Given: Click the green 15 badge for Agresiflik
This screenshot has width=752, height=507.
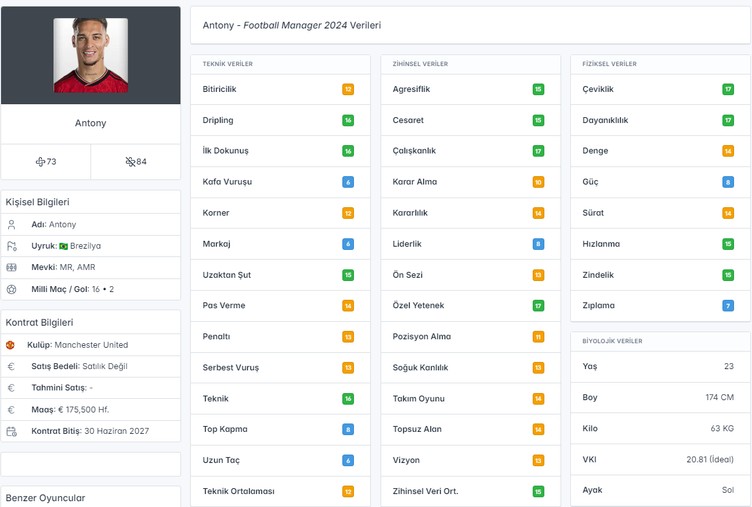Looking at the screenshot, I should (538, 89).
